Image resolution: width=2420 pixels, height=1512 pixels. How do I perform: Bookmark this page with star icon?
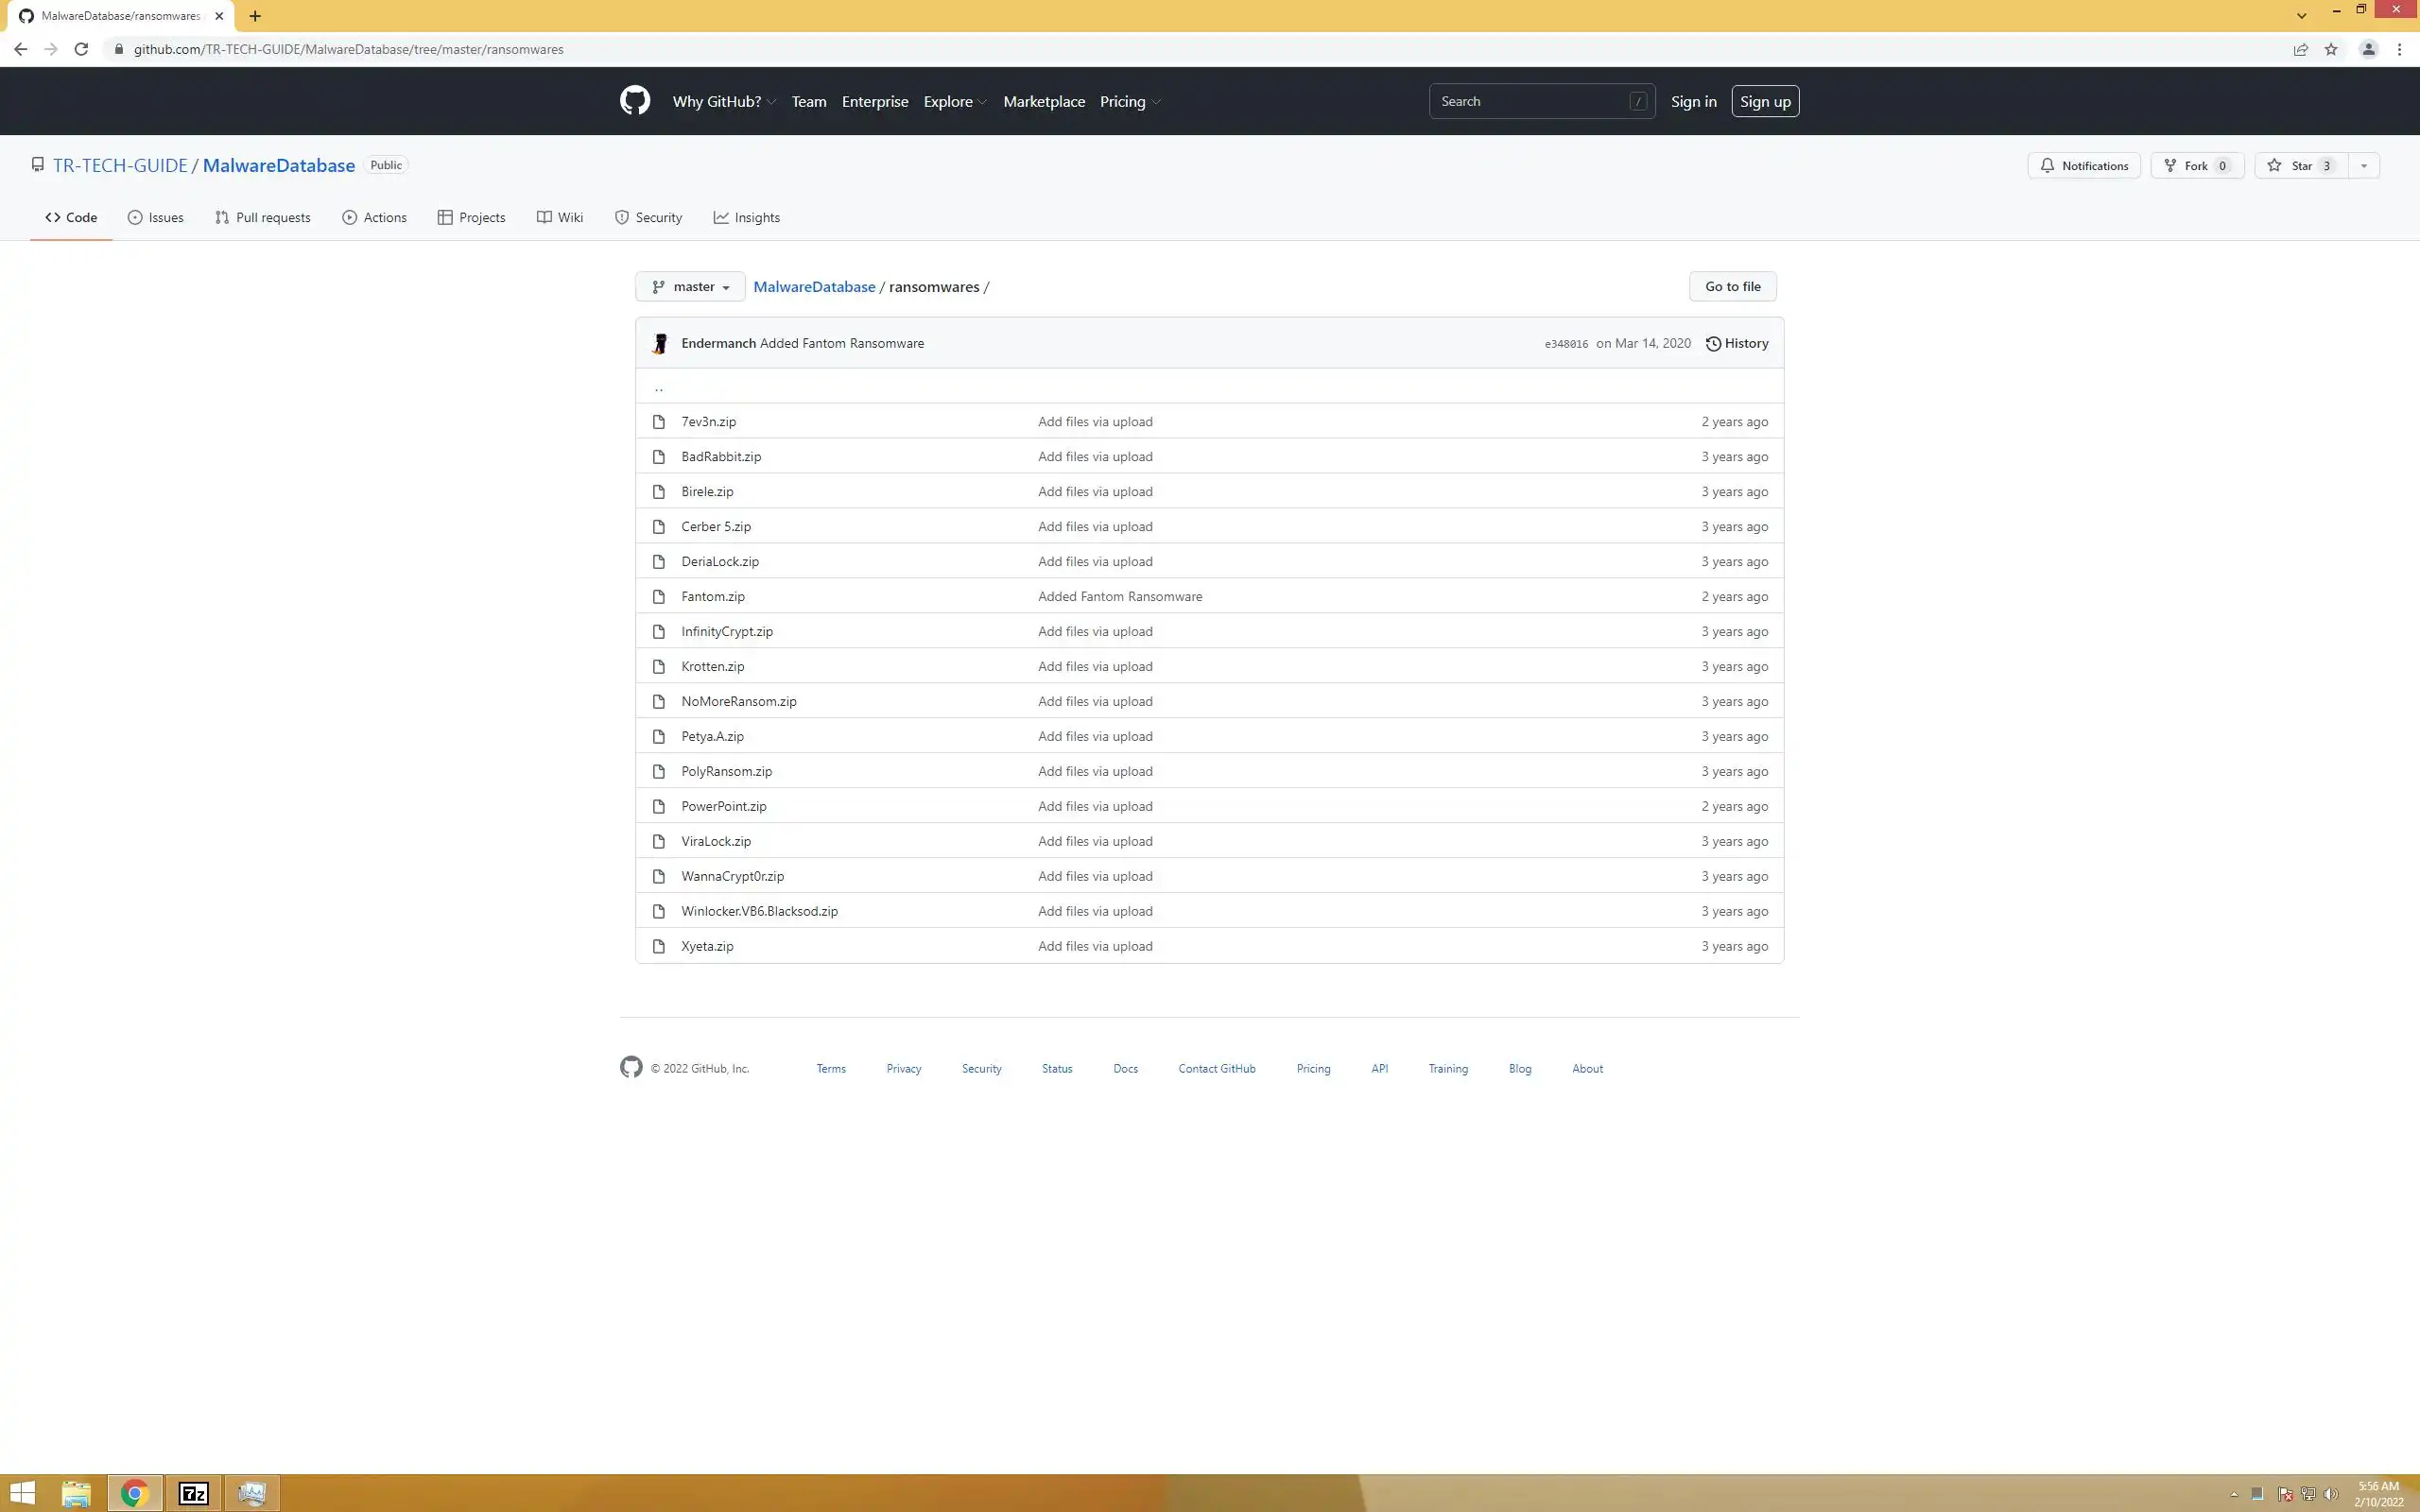2331,49
